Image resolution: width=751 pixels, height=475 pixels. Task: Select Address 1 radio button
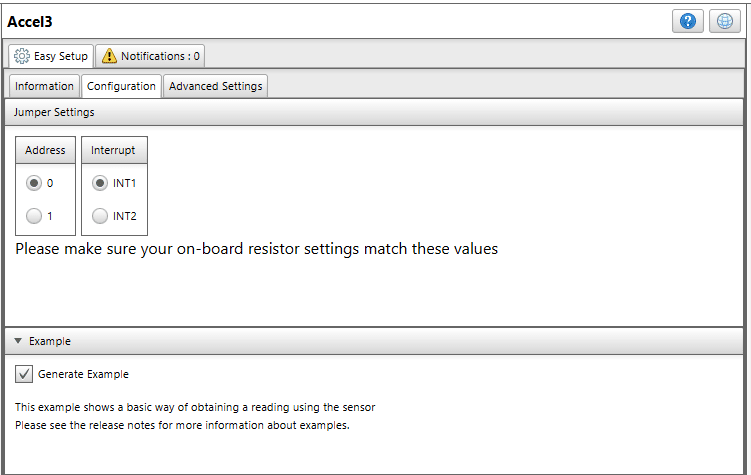[35, 215]
